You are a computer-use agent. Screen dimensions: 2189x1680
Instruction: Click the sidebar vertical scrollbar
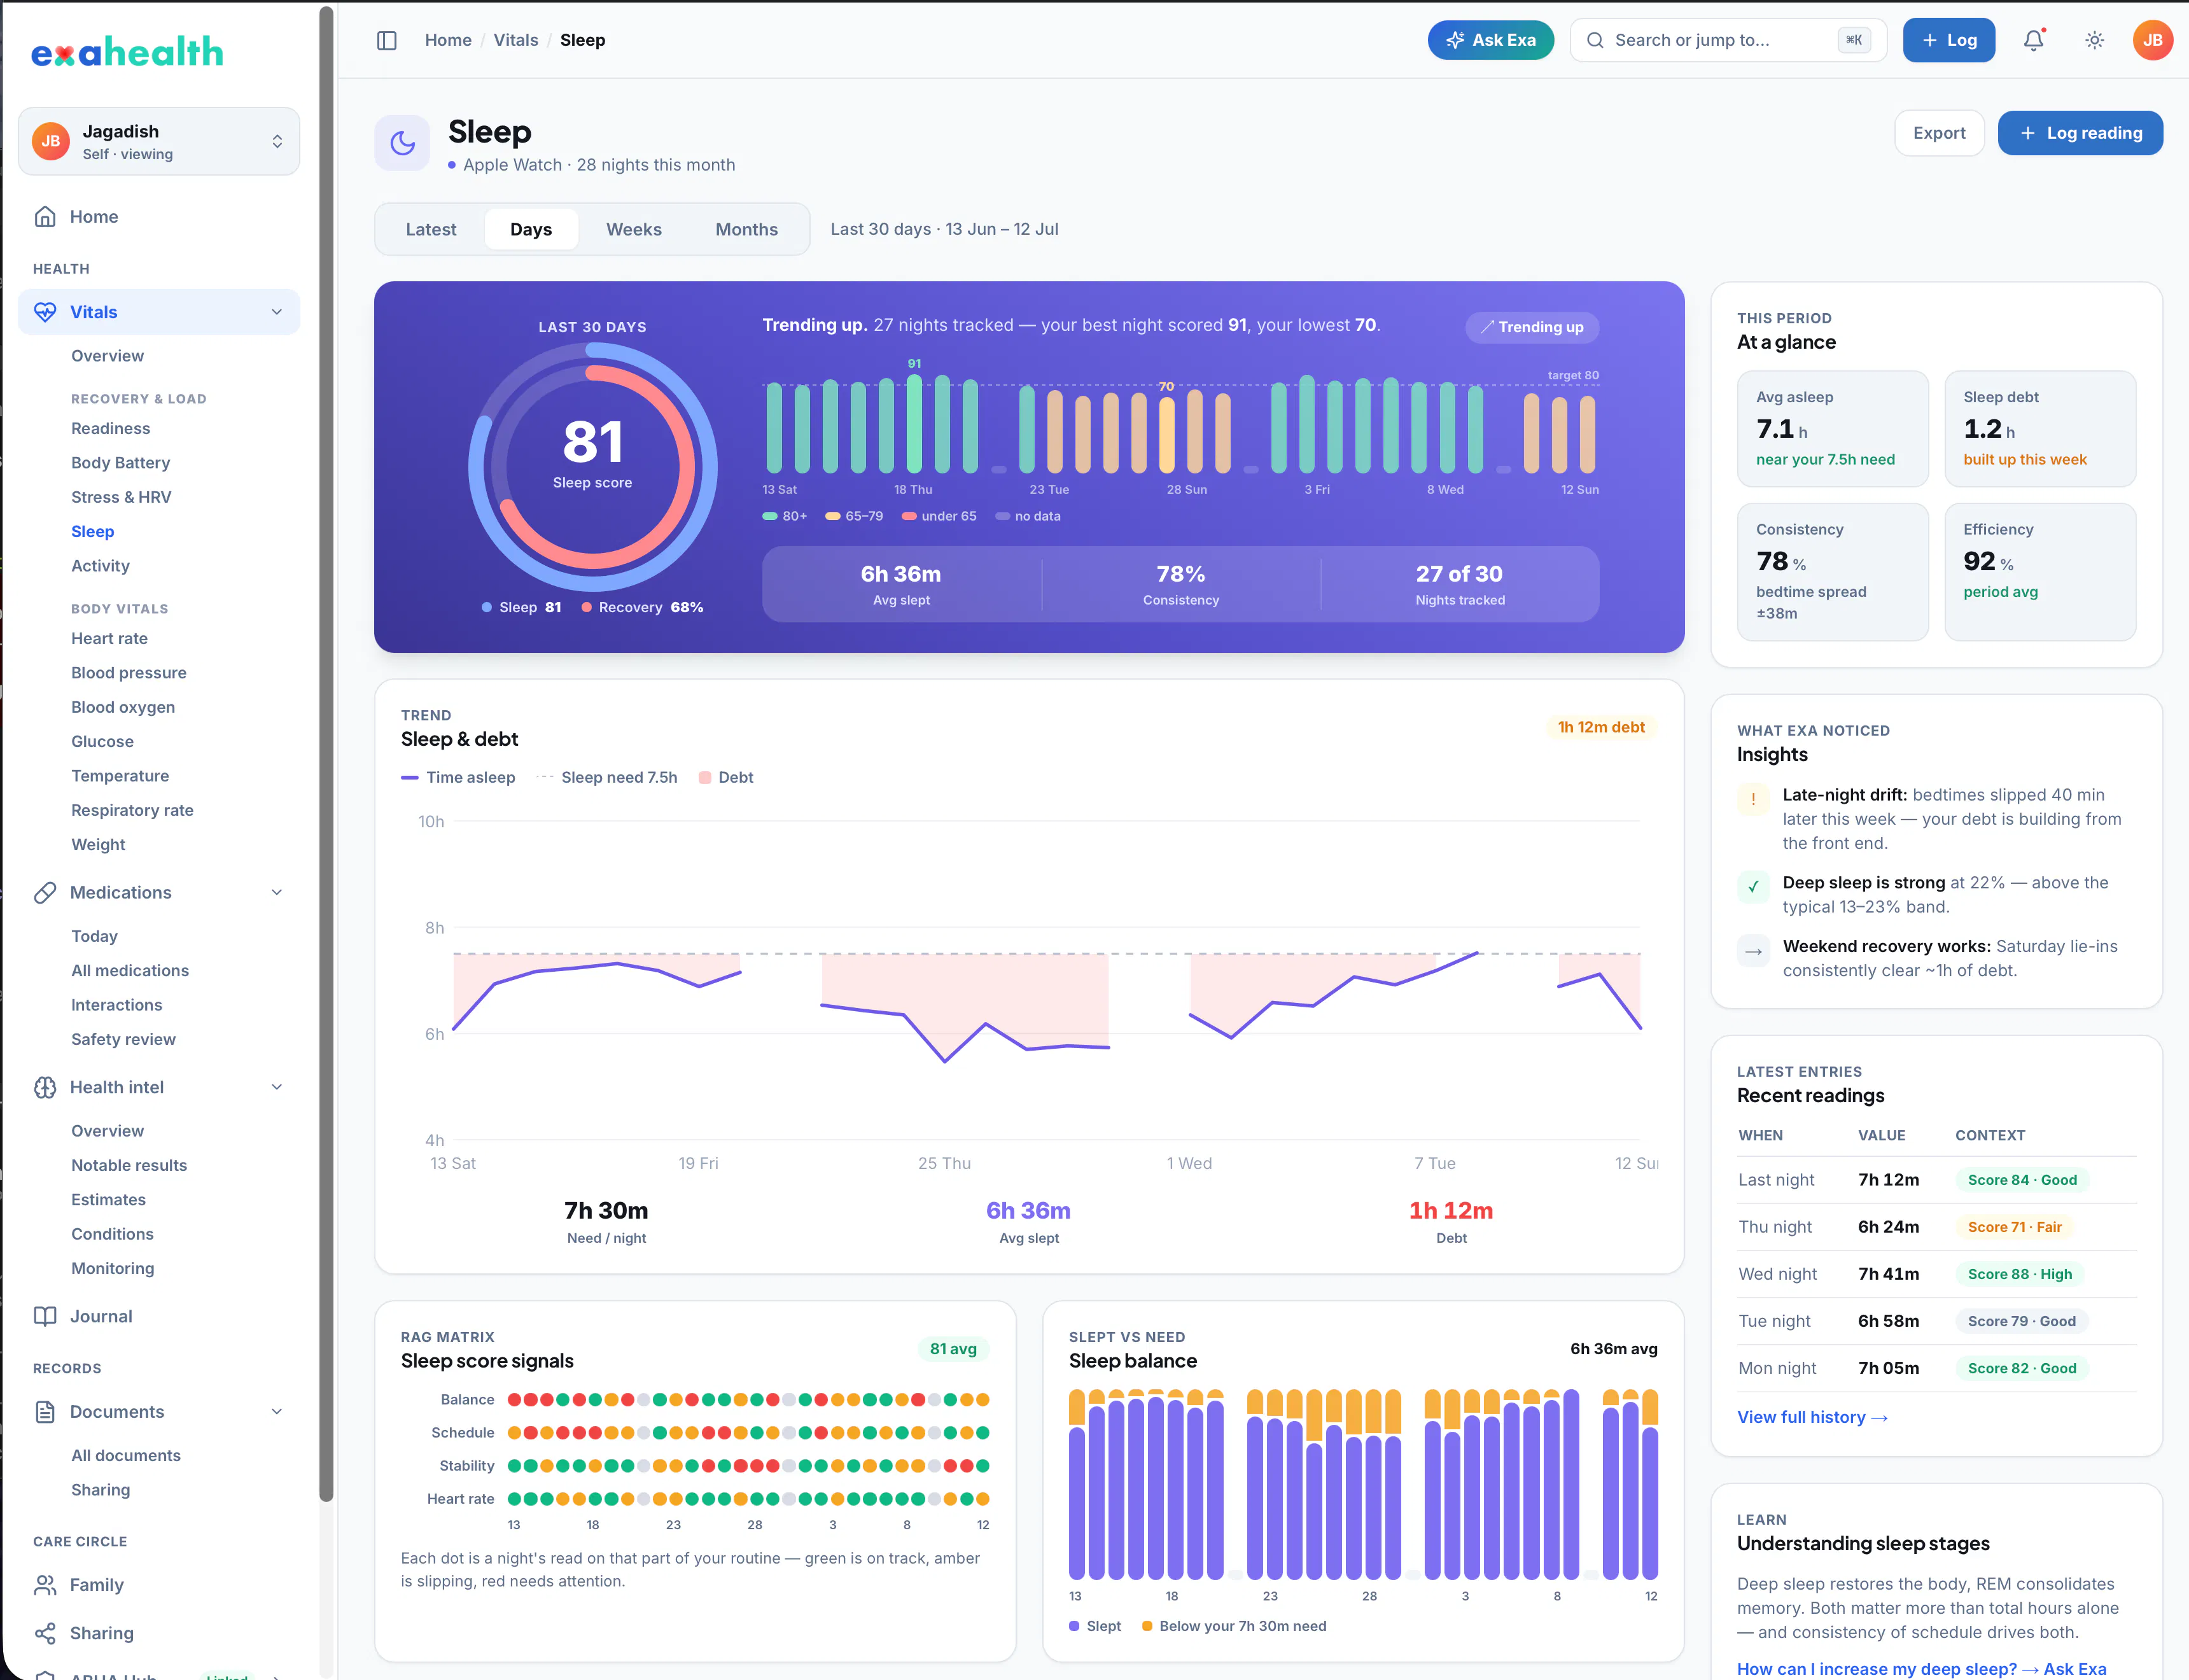pos(326,755)
